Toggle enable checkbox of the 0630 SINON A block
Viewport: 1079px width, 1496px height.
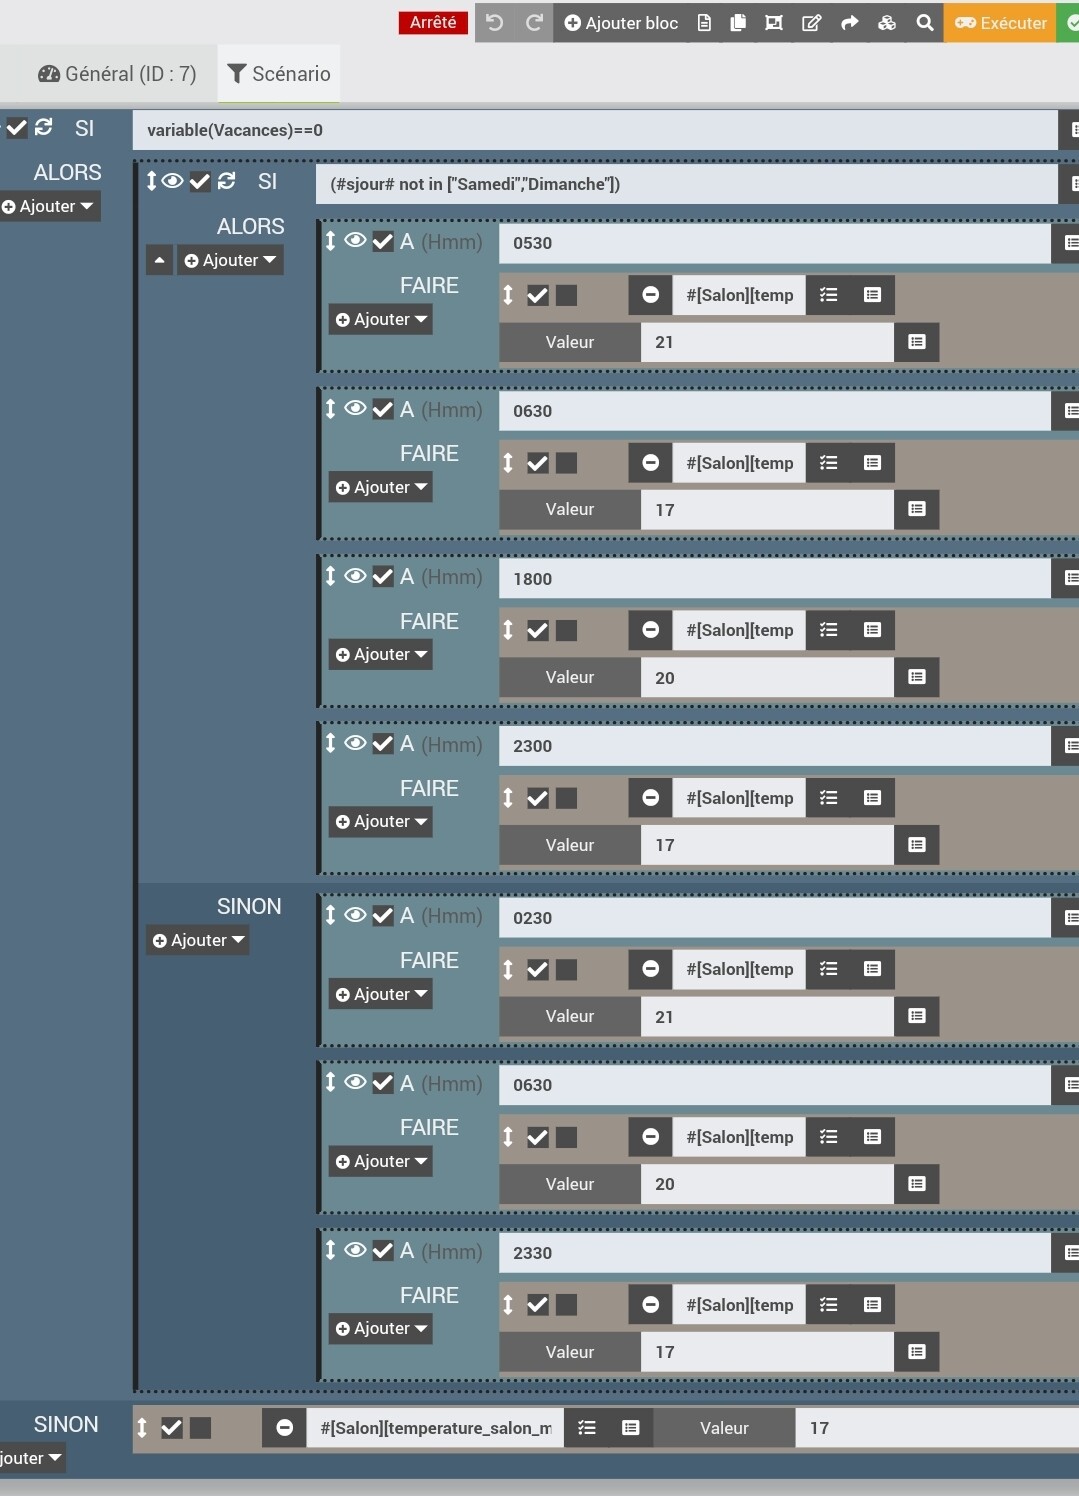[383, 1082]
